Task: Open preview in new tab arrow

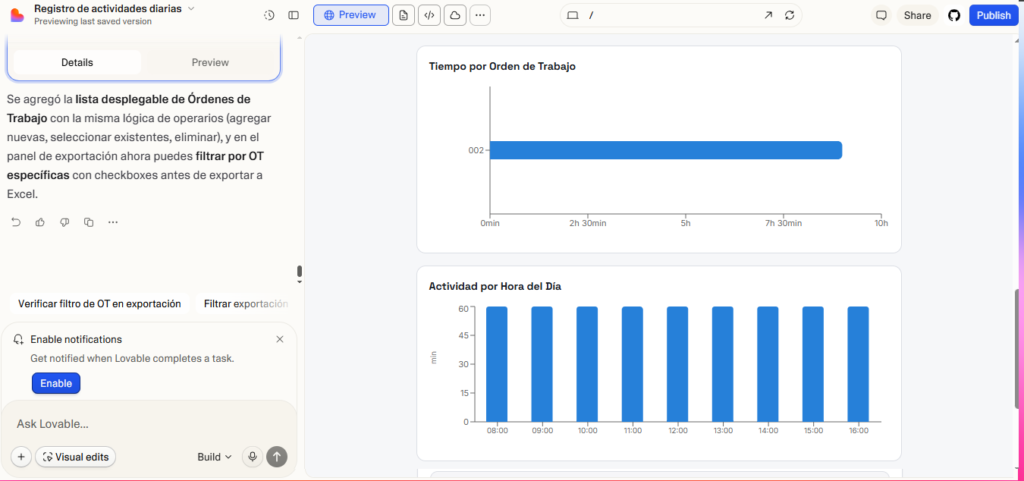Action: (x=768, y=15)
